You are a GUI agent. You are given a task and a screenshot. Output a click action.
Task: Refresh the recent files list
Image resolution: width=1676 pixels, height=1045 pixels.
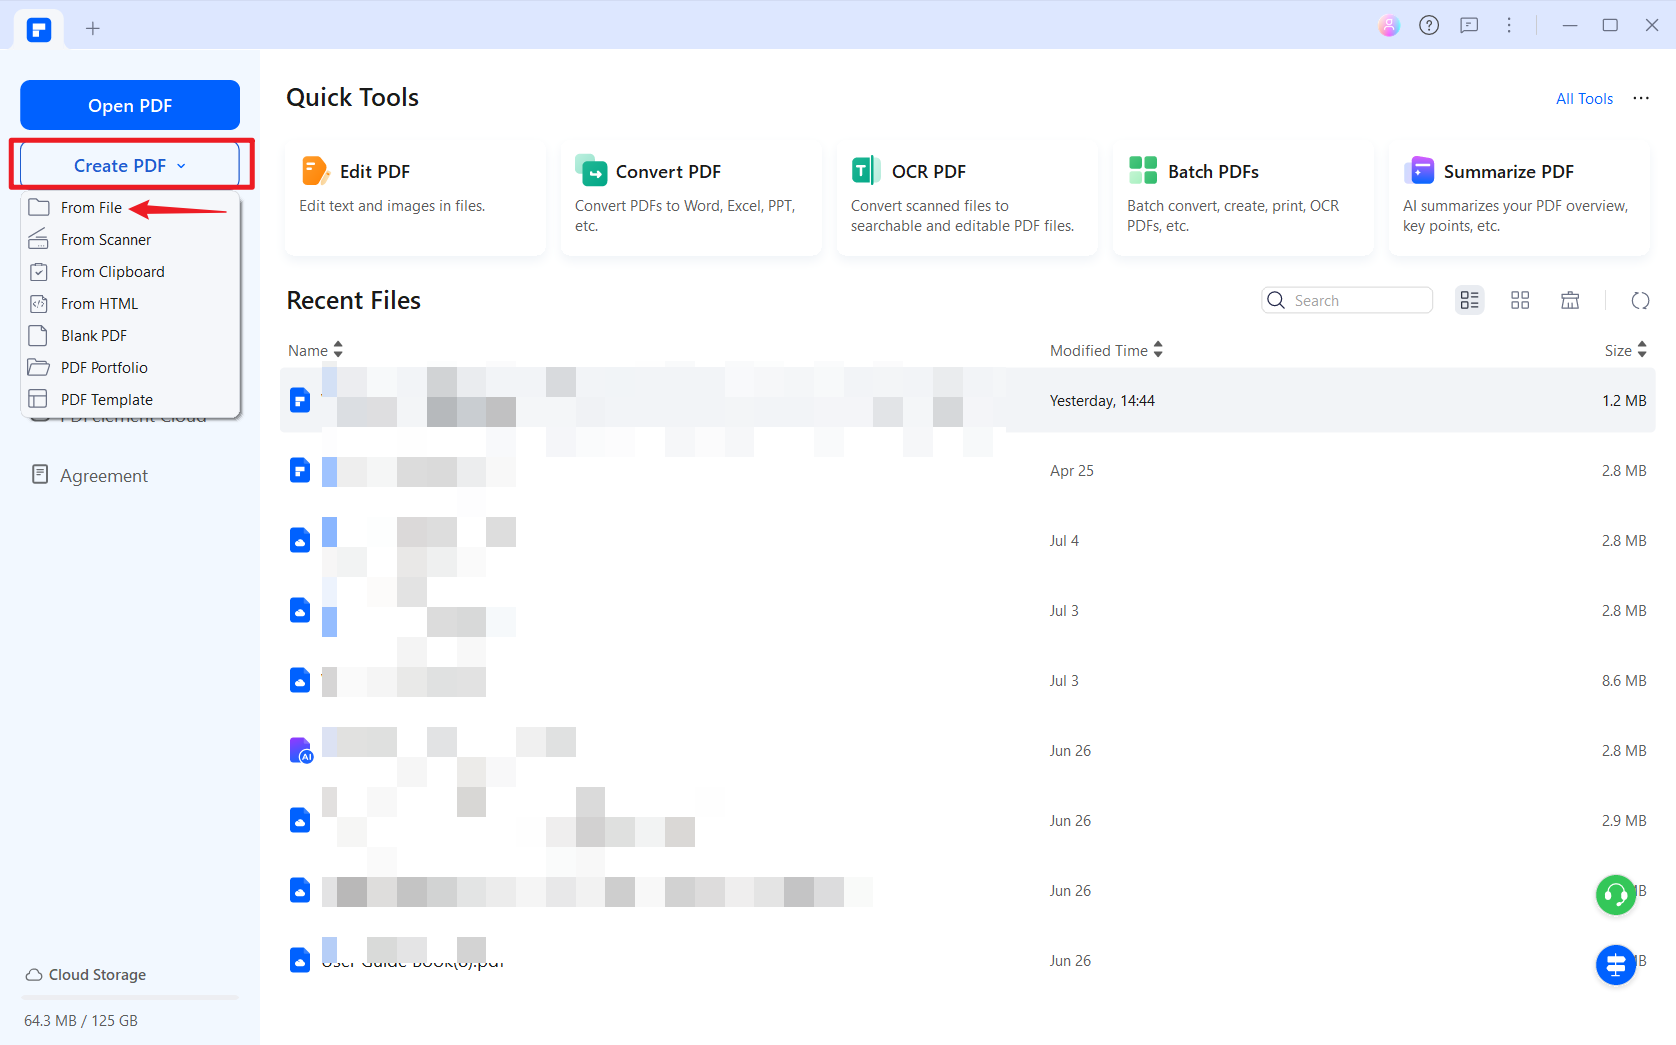[1640, 300]
